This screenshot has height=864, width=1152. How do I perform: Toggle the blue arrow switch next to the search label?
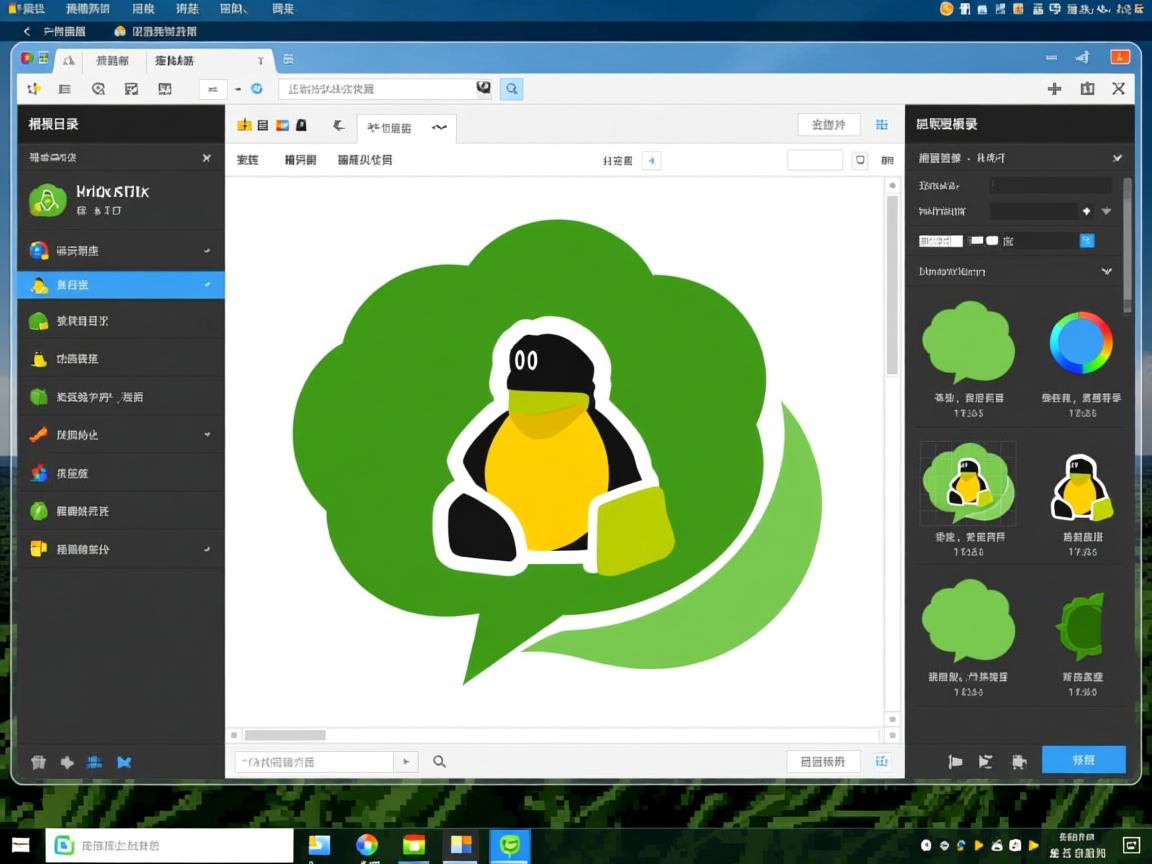[651, 160]
